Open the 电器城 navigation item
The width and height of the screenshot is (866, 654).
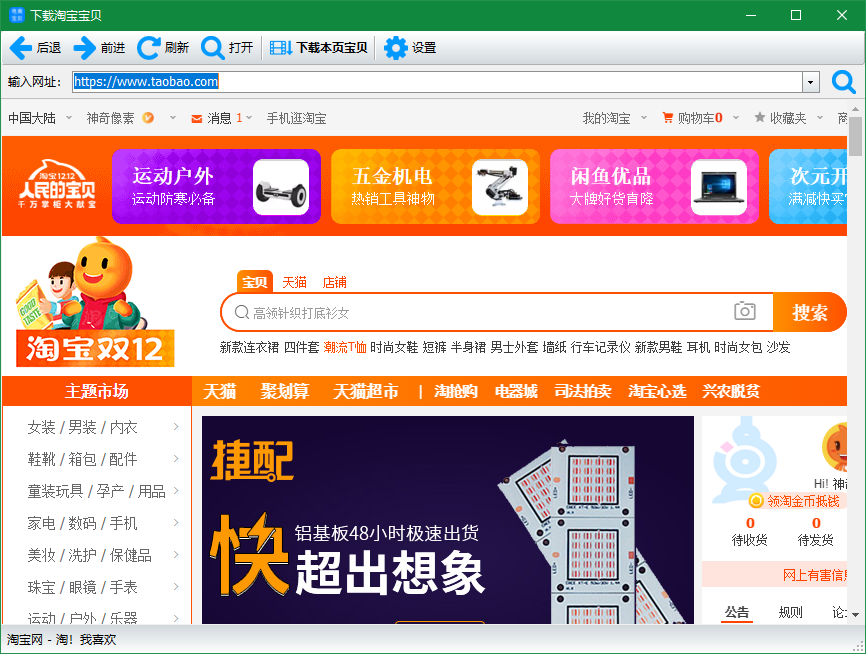pyautogui.click(x=516, y=392)
